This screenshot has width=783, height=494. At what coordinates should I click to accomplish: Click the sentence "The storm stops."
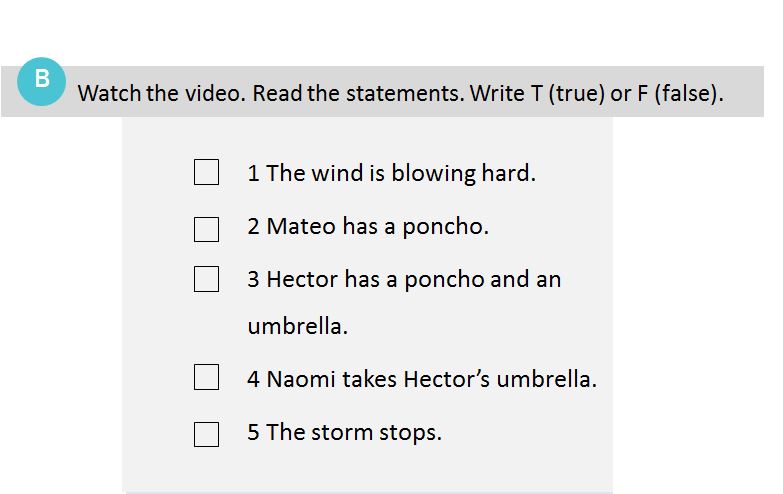354,433
